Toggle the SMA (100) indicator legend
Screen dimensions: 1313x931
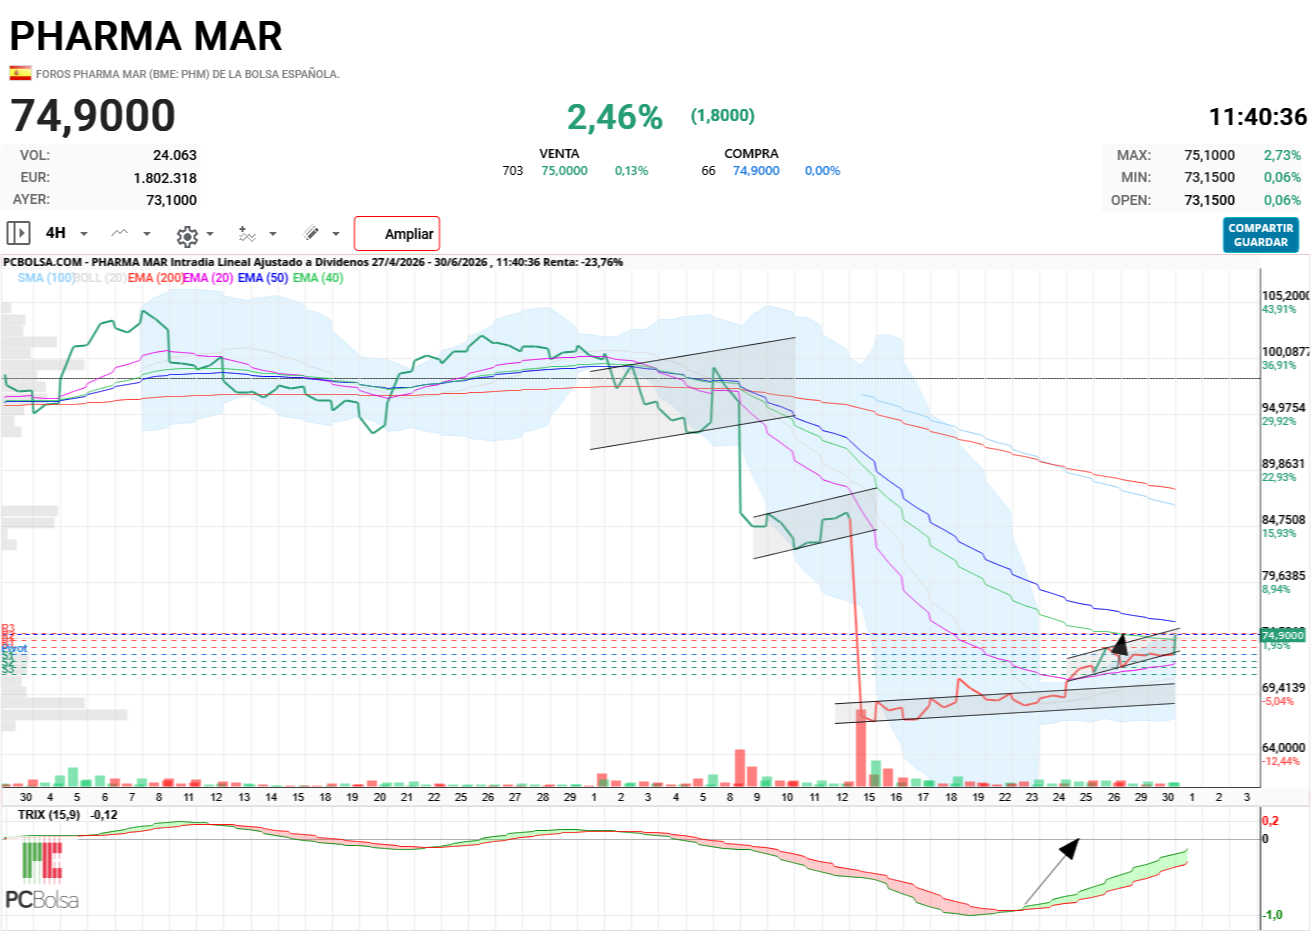point(46,278)
